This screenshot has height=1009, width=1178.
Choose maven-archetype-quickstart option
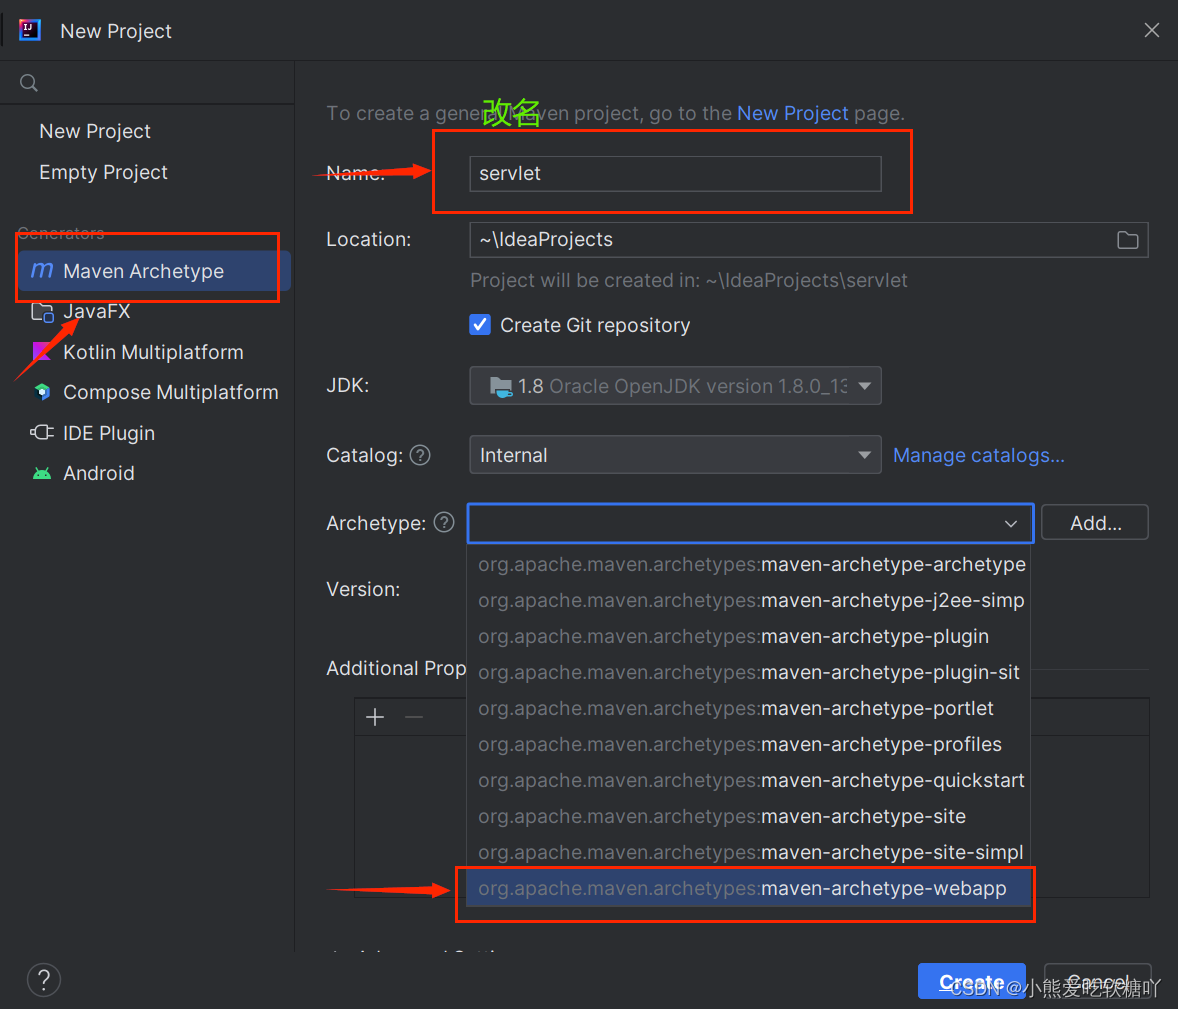(748, 781)
